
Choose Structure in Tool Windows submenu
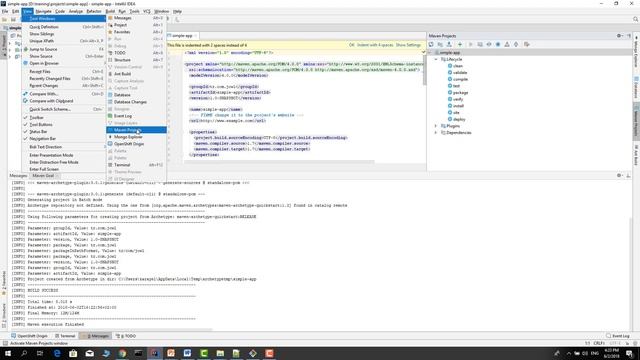pyautogui.click(x=136, y=60)
